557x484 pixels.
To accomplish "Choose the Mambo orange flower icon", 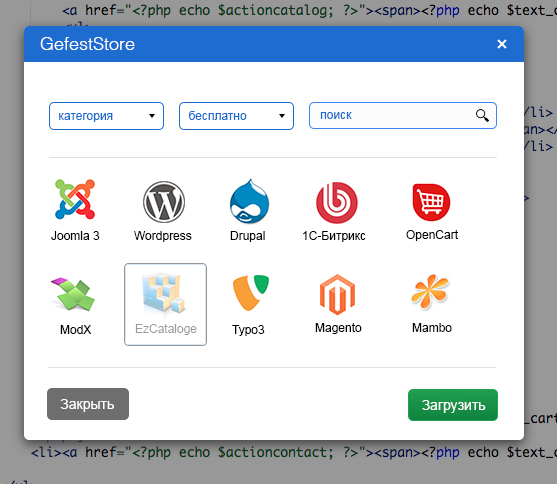I will click(430, 291).
